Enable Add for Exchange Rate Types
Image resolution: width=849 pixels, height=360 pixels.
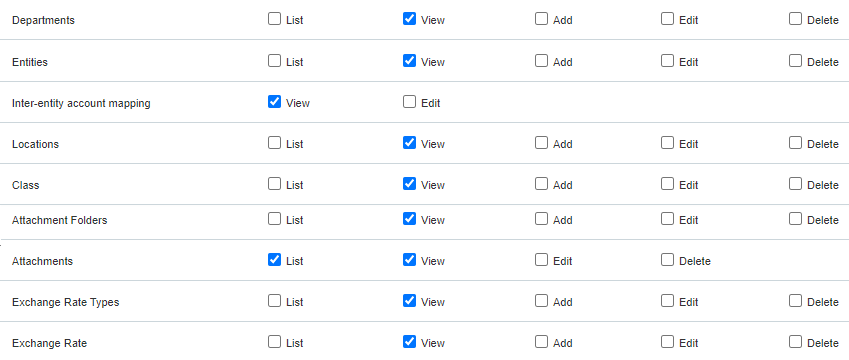point(541,301)
